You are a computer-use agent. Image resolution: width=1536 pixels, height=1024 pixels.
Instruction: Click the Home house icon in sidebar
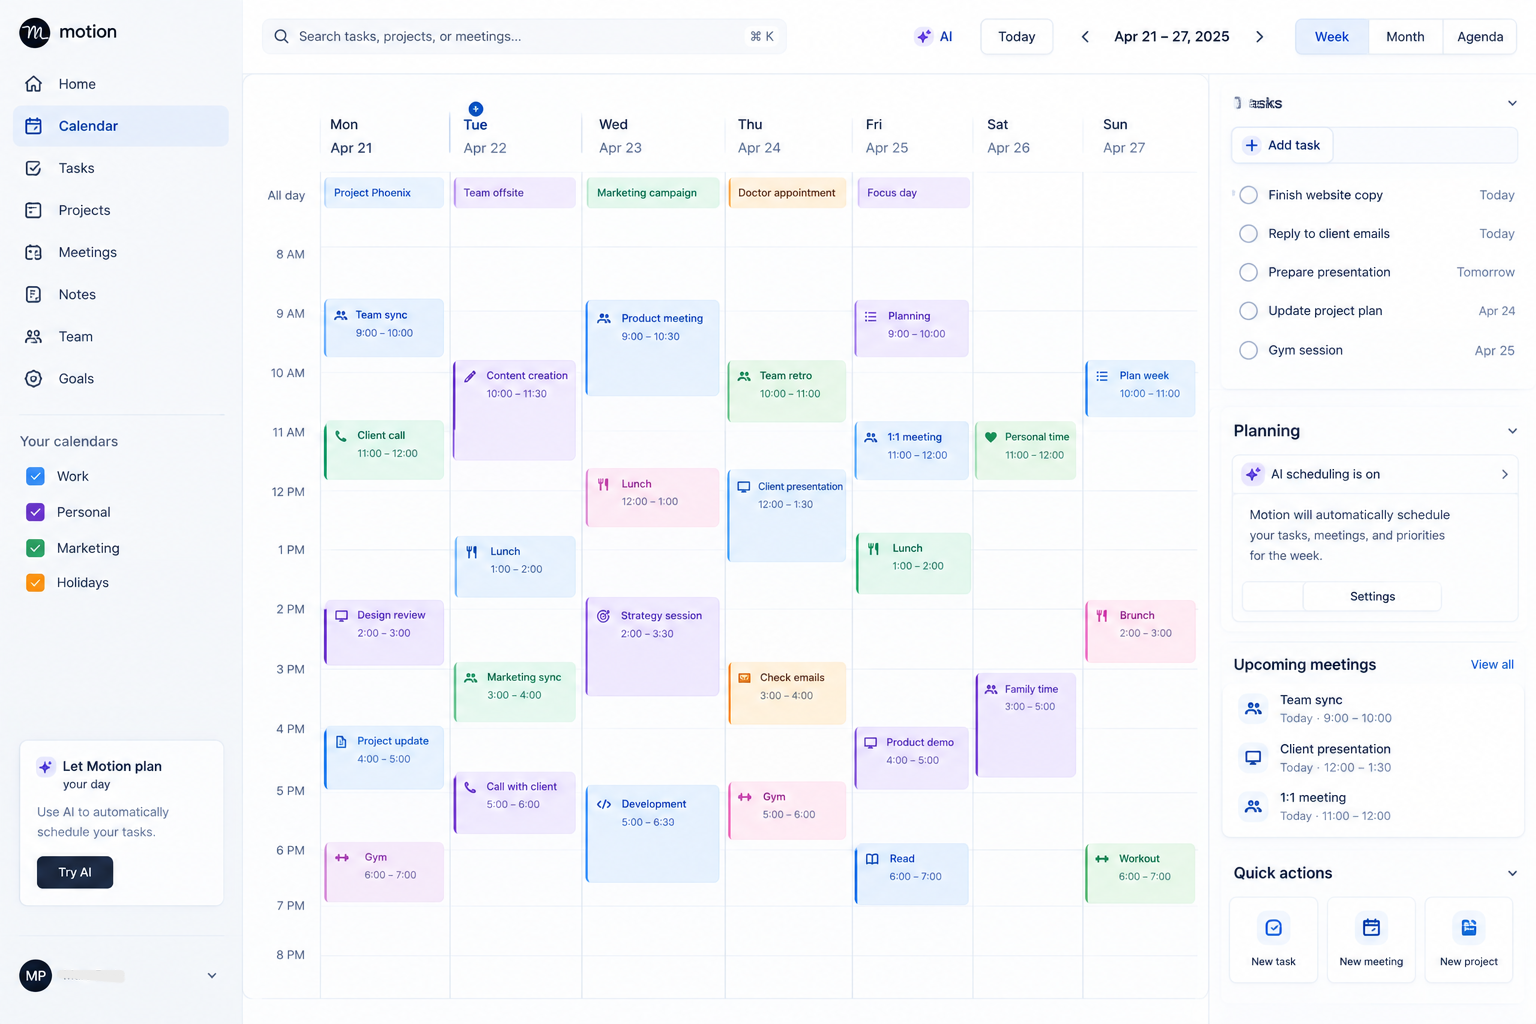point(34,84)
